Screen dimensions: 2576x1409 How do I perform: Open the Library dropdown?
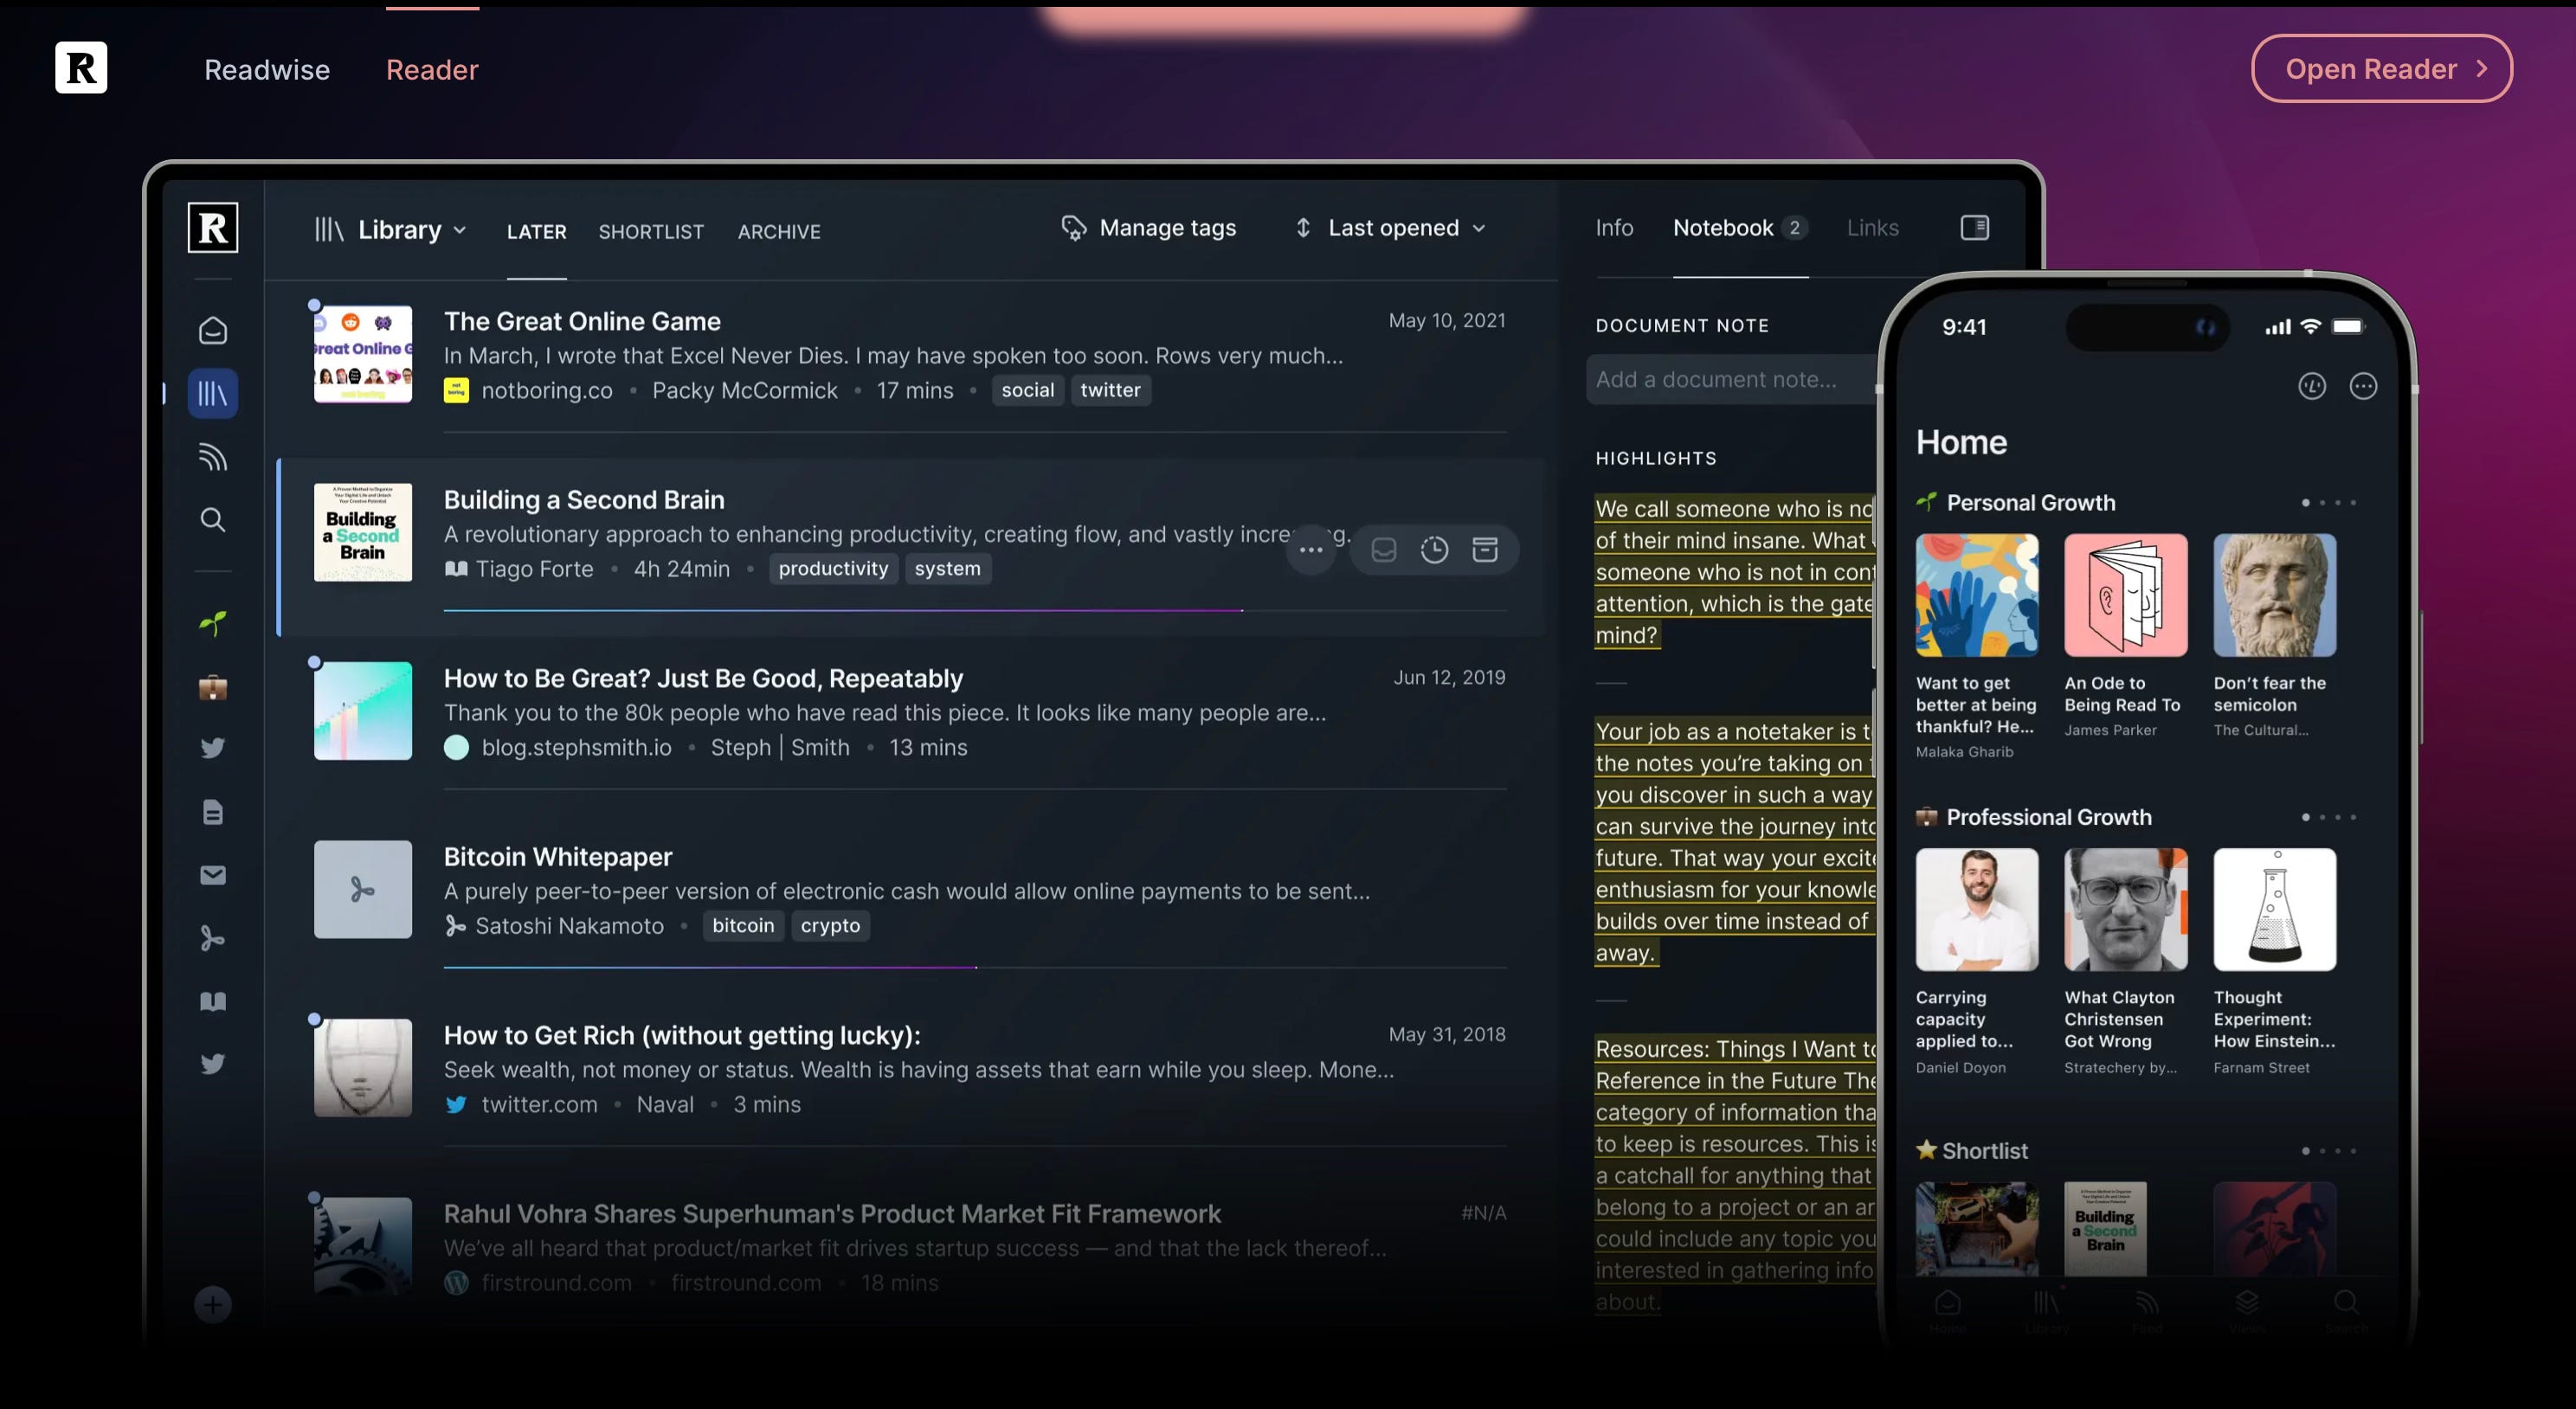pos(391,230)
